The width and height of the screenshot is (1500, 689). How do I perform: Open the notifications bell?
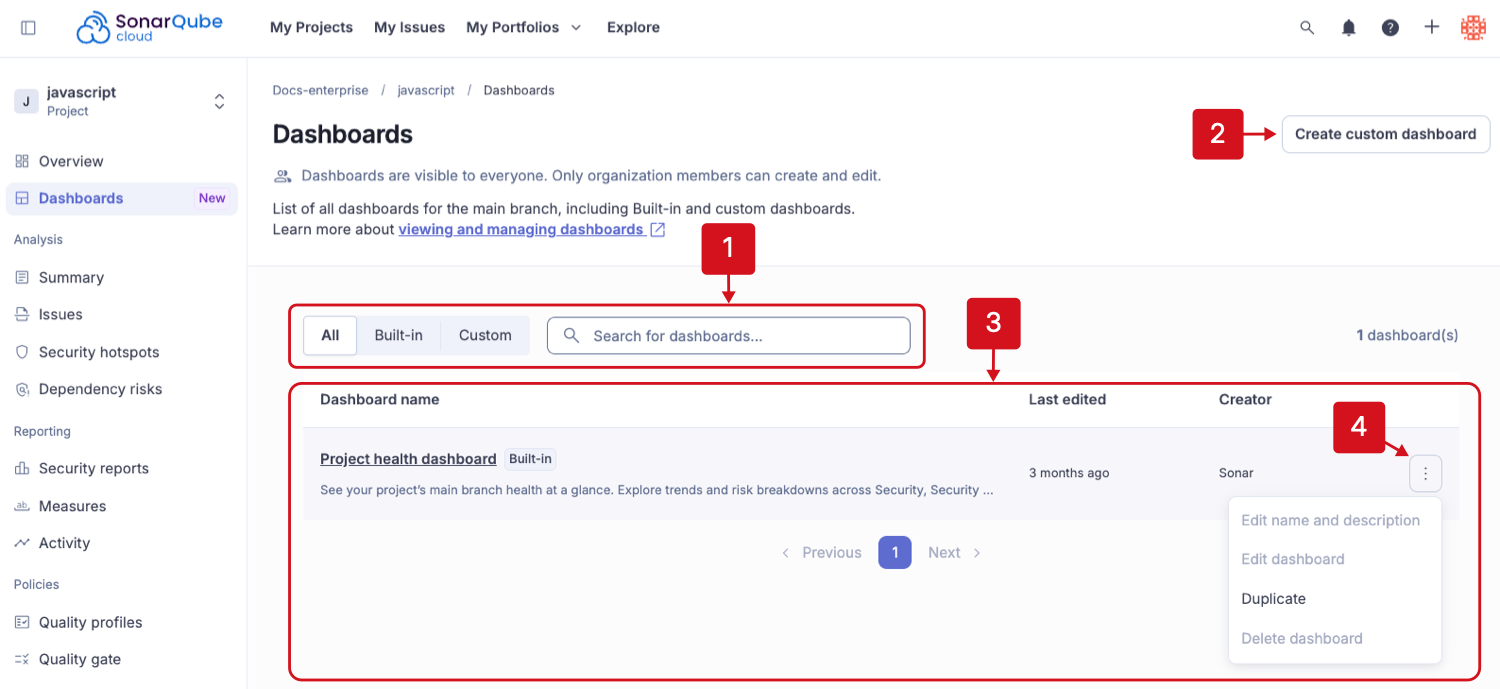point(1349,28)
